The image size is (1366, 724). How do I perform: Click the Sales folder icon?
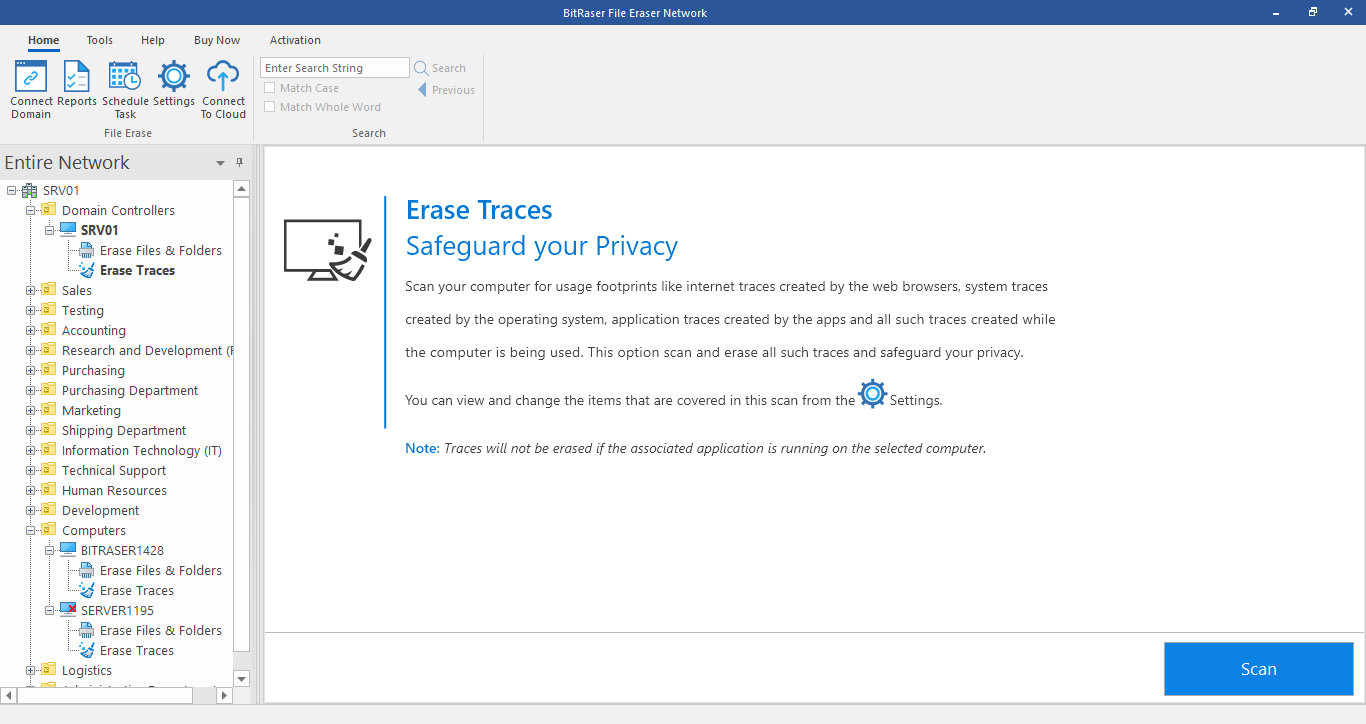coord(49,290)
